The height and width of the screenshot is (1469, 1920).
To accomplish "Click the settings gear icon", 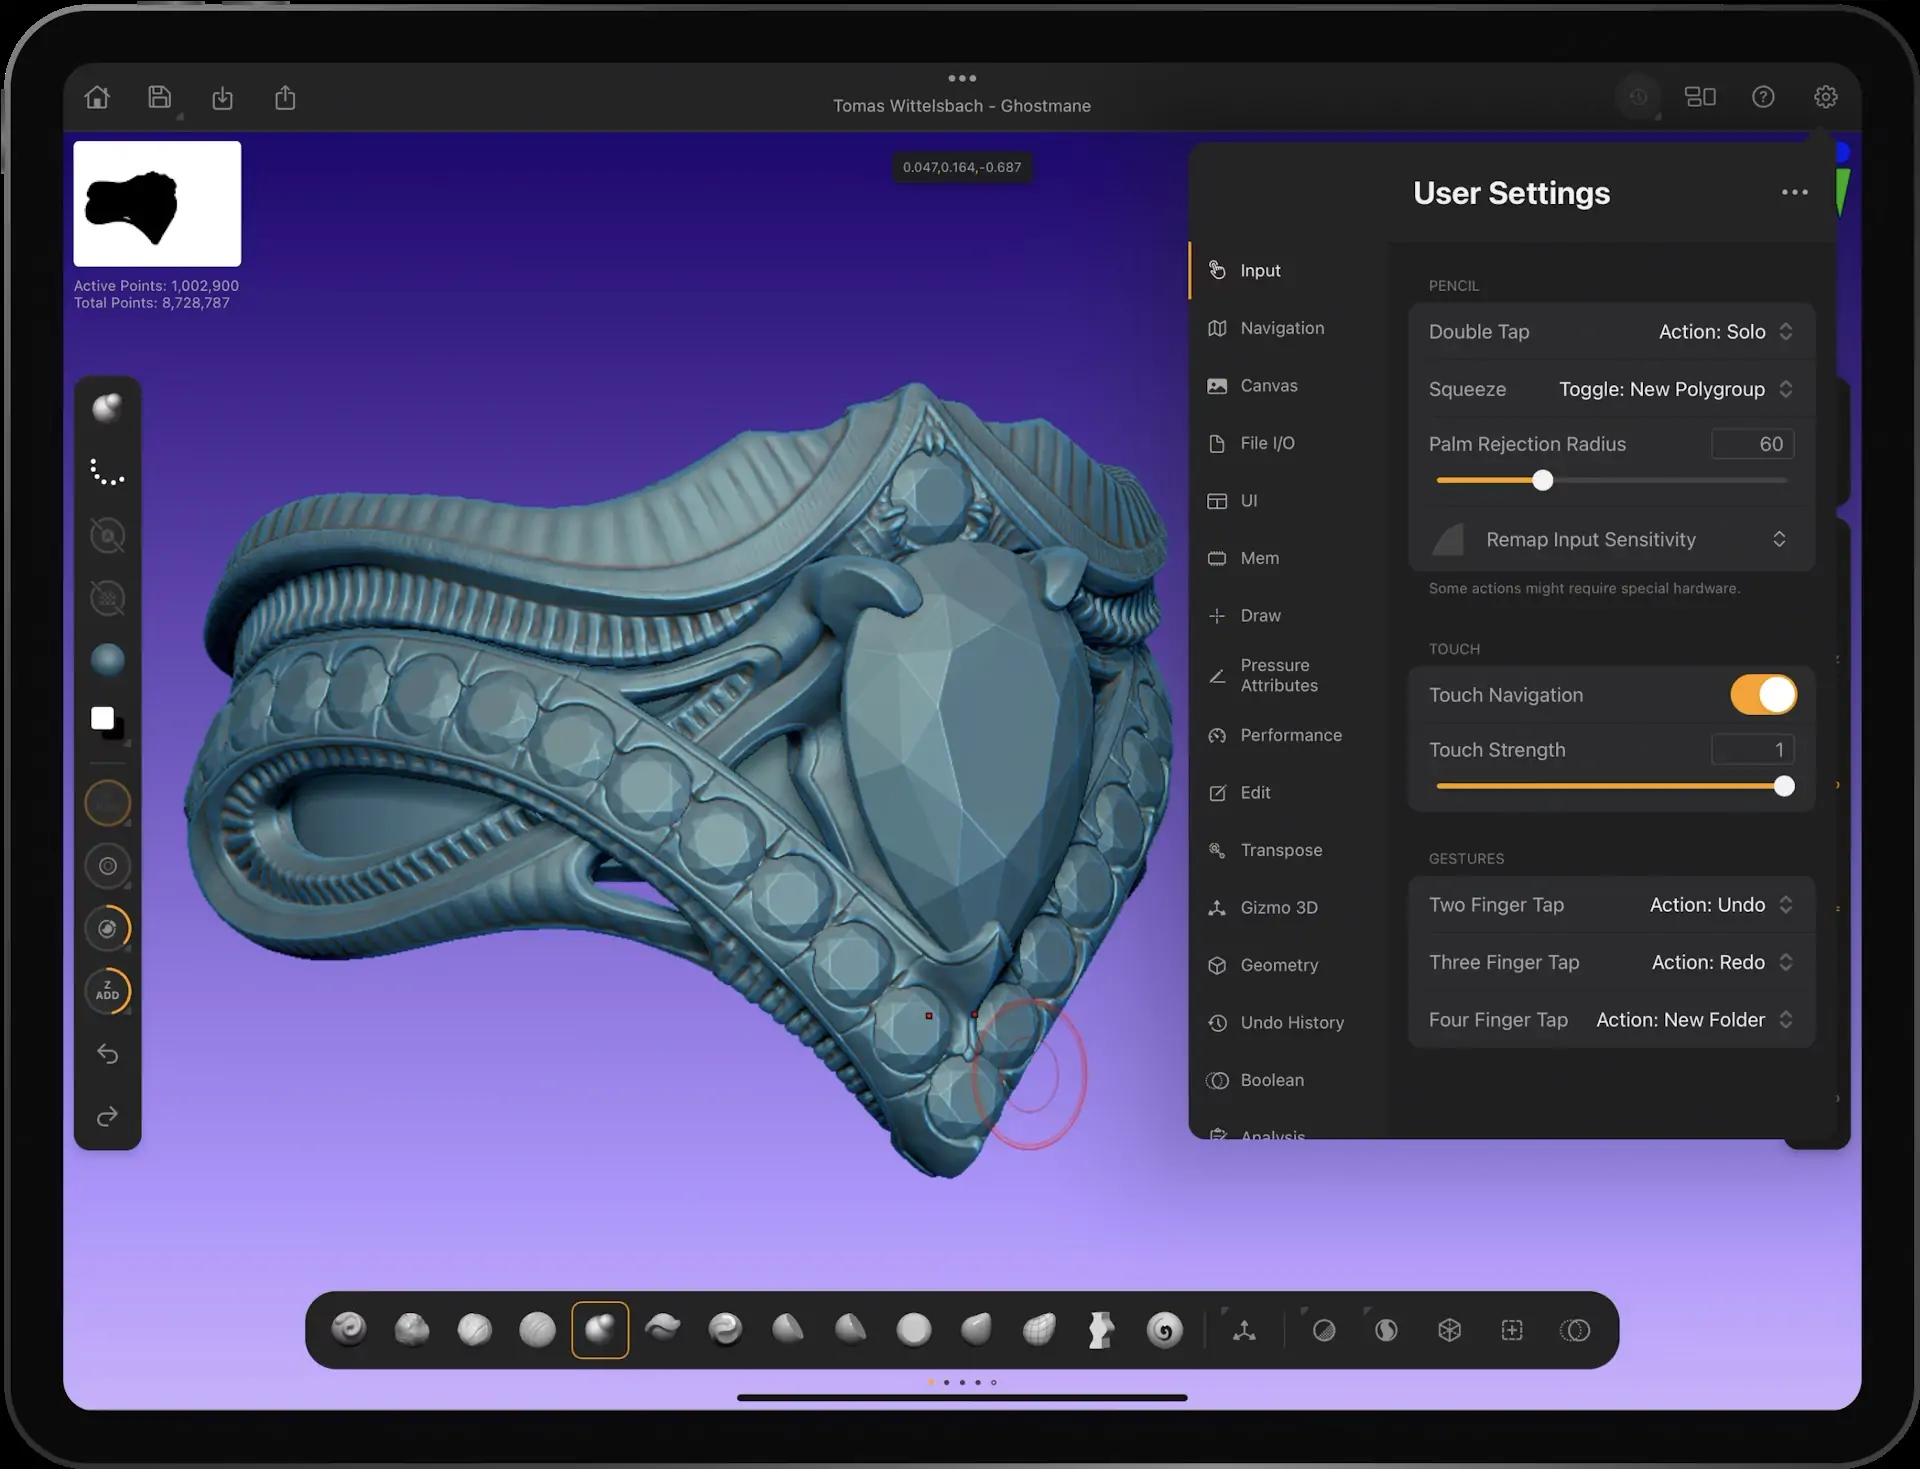I will 1825,97.
